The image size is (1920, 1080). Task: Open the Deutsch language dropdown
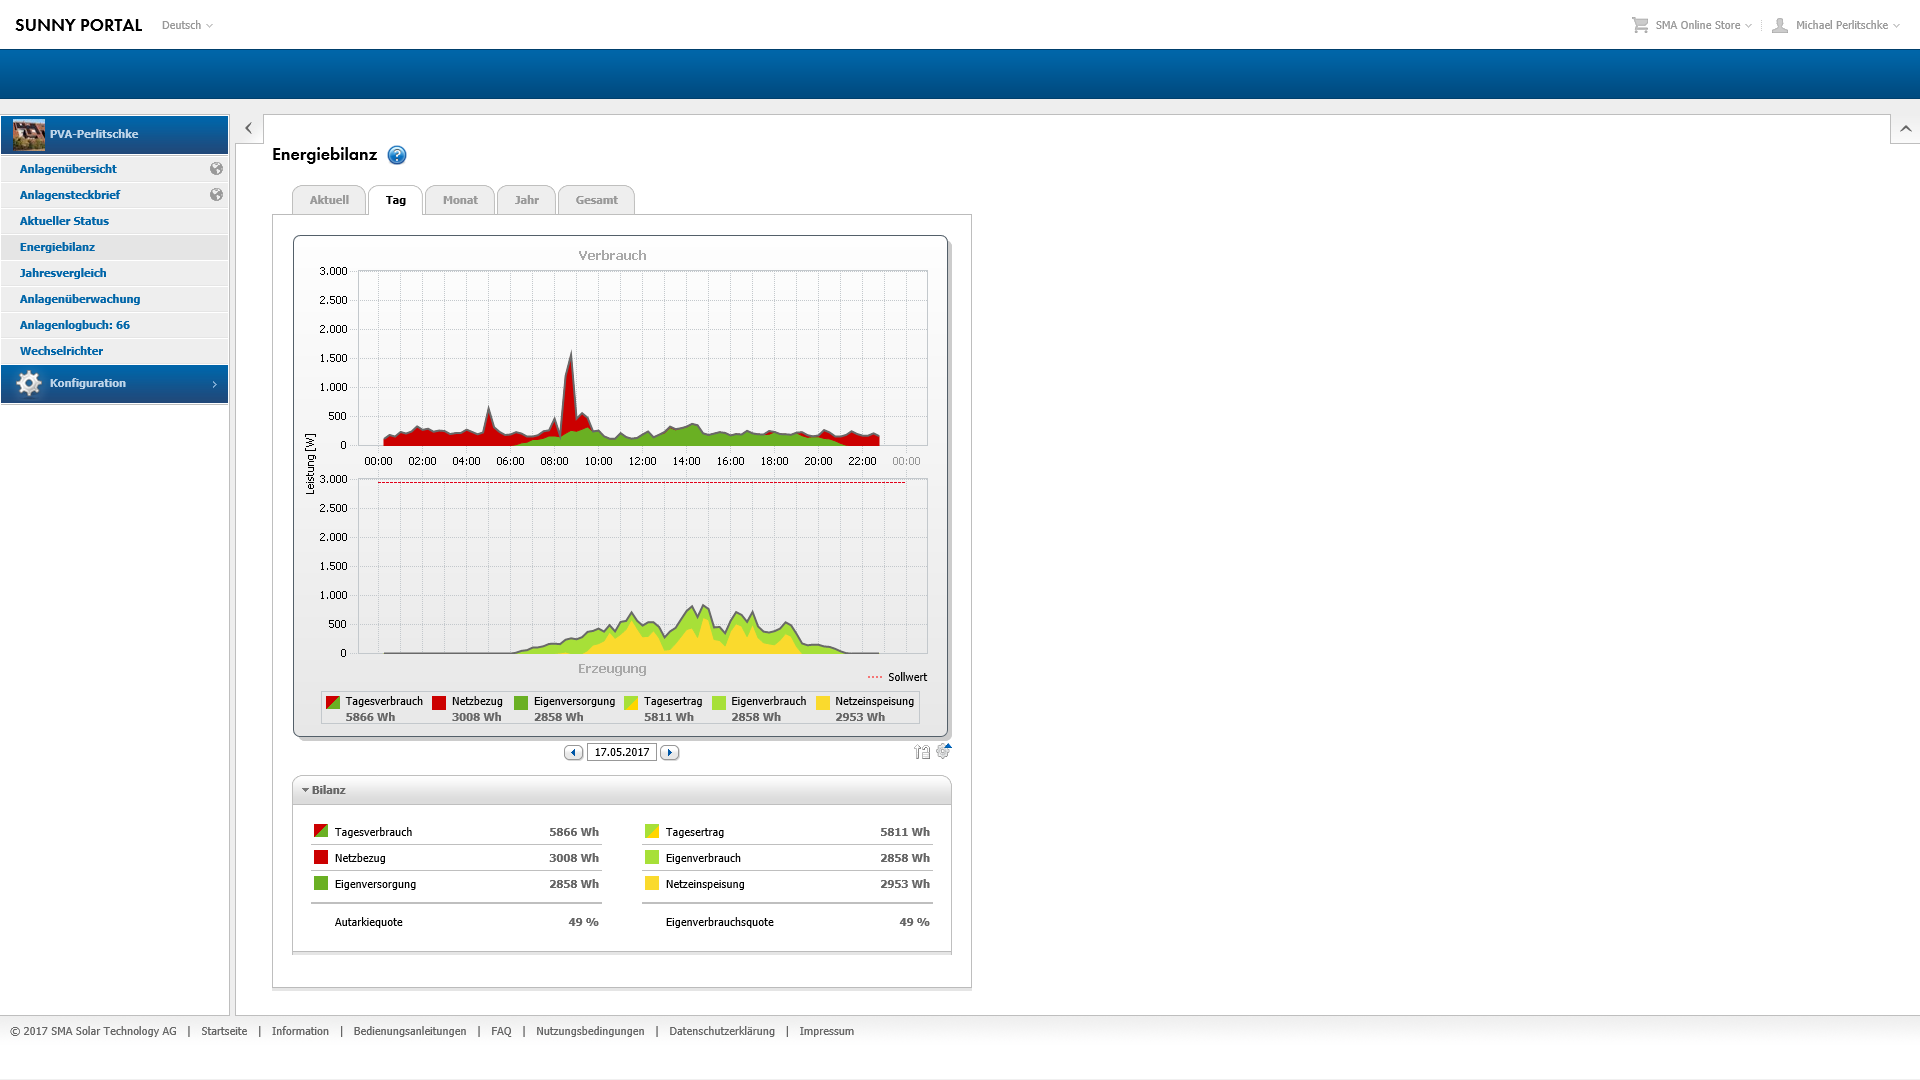(x=187, y=25)
